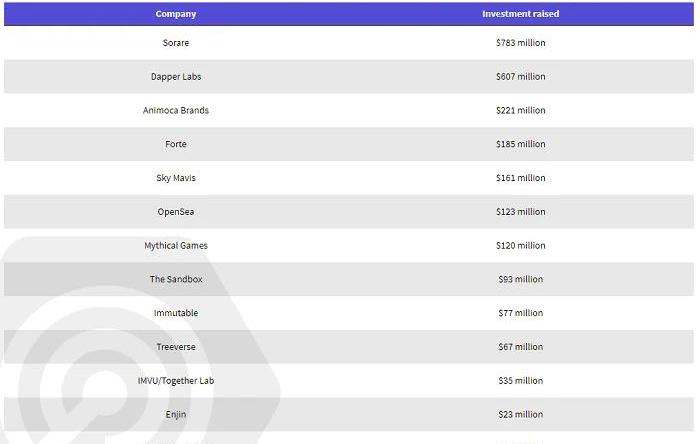Select the $23 million Enjin value
Image resolution: width=700 pixels, height=444 pixels.
point(520,415)
